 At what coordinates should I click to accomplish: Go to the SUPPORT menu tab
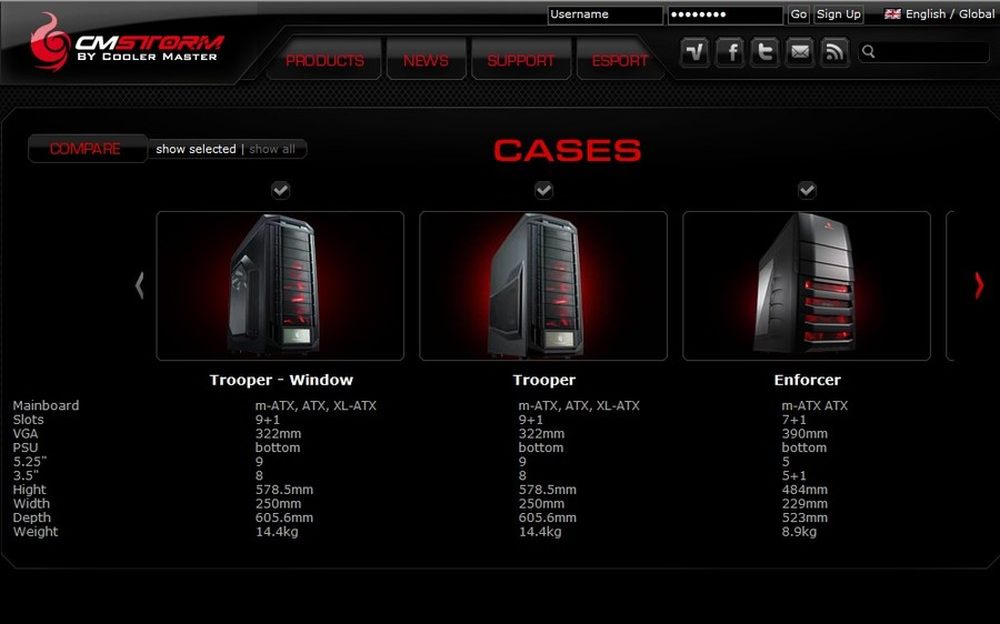coord(521,61)
